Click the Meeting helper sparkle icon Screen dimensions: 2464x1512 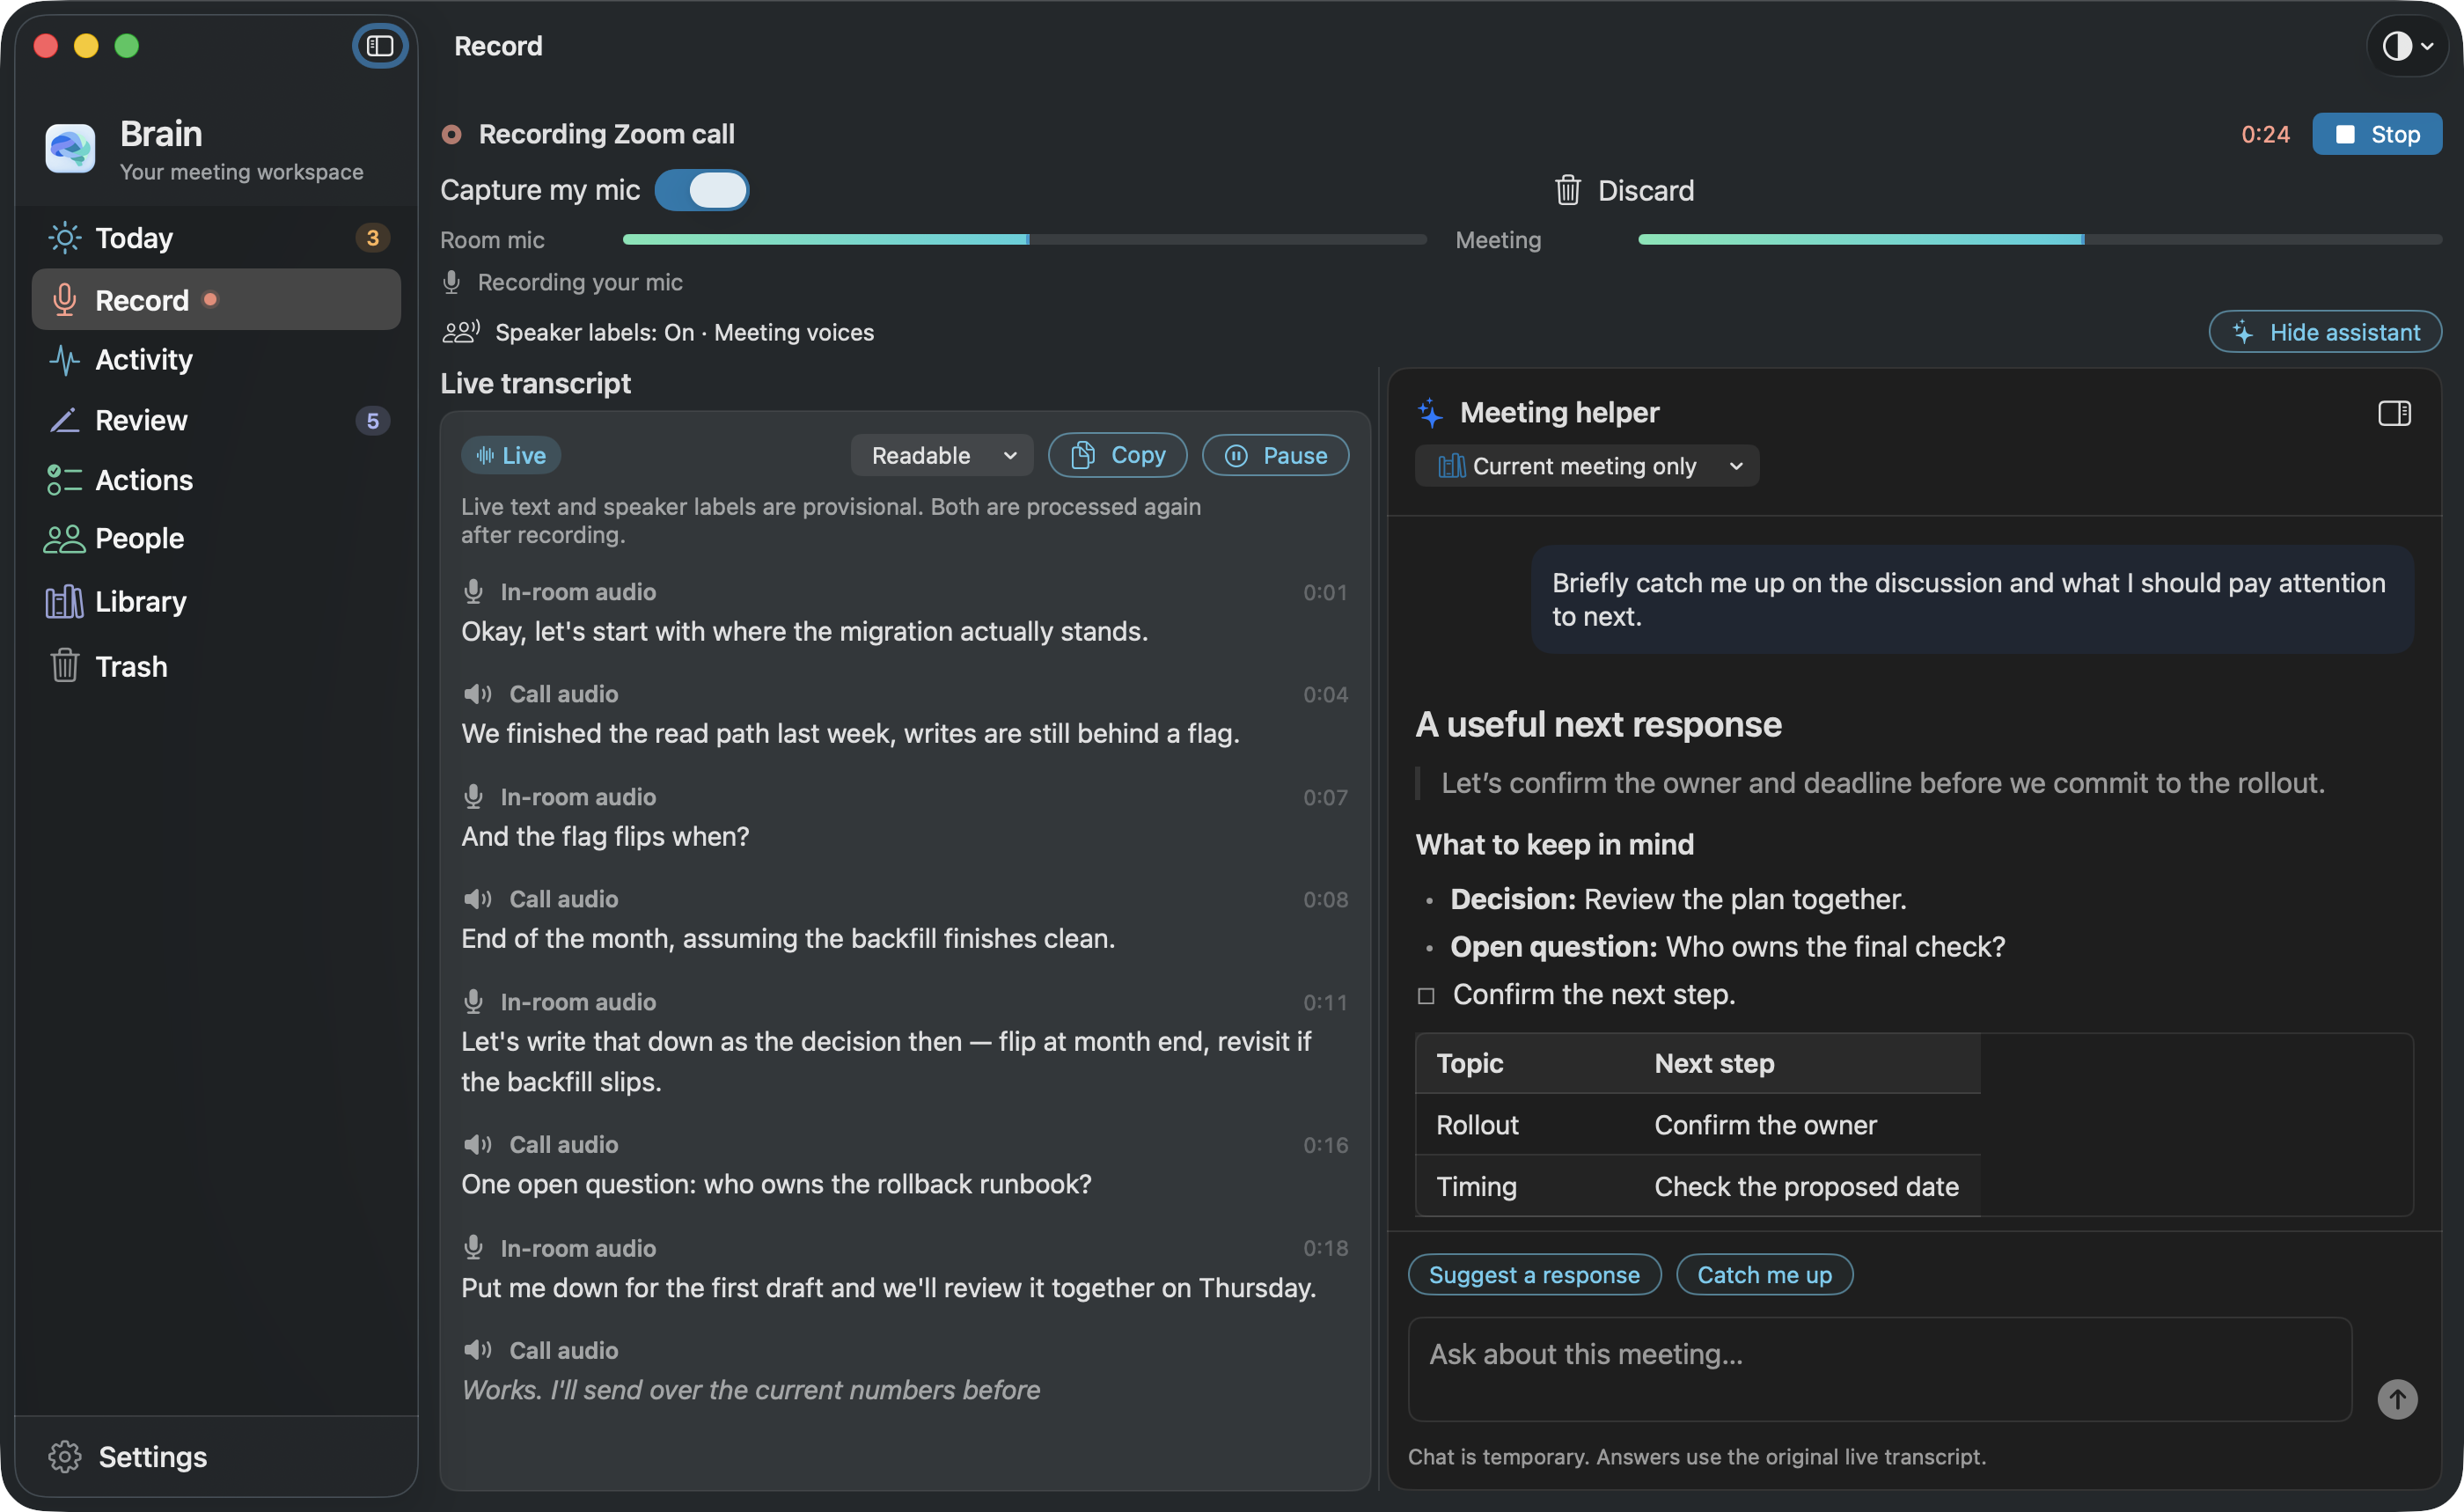point(1430,412)
